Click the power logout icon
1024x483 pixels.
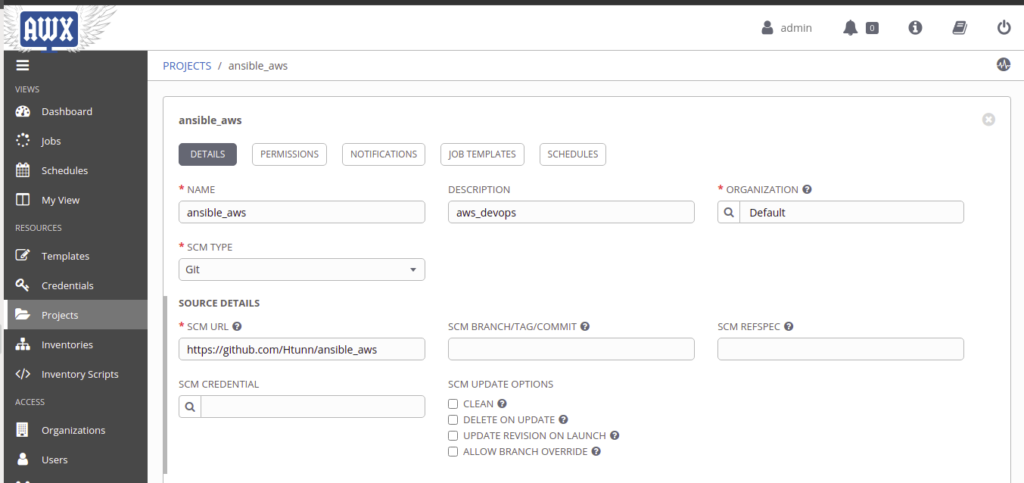click(1004, 27)
